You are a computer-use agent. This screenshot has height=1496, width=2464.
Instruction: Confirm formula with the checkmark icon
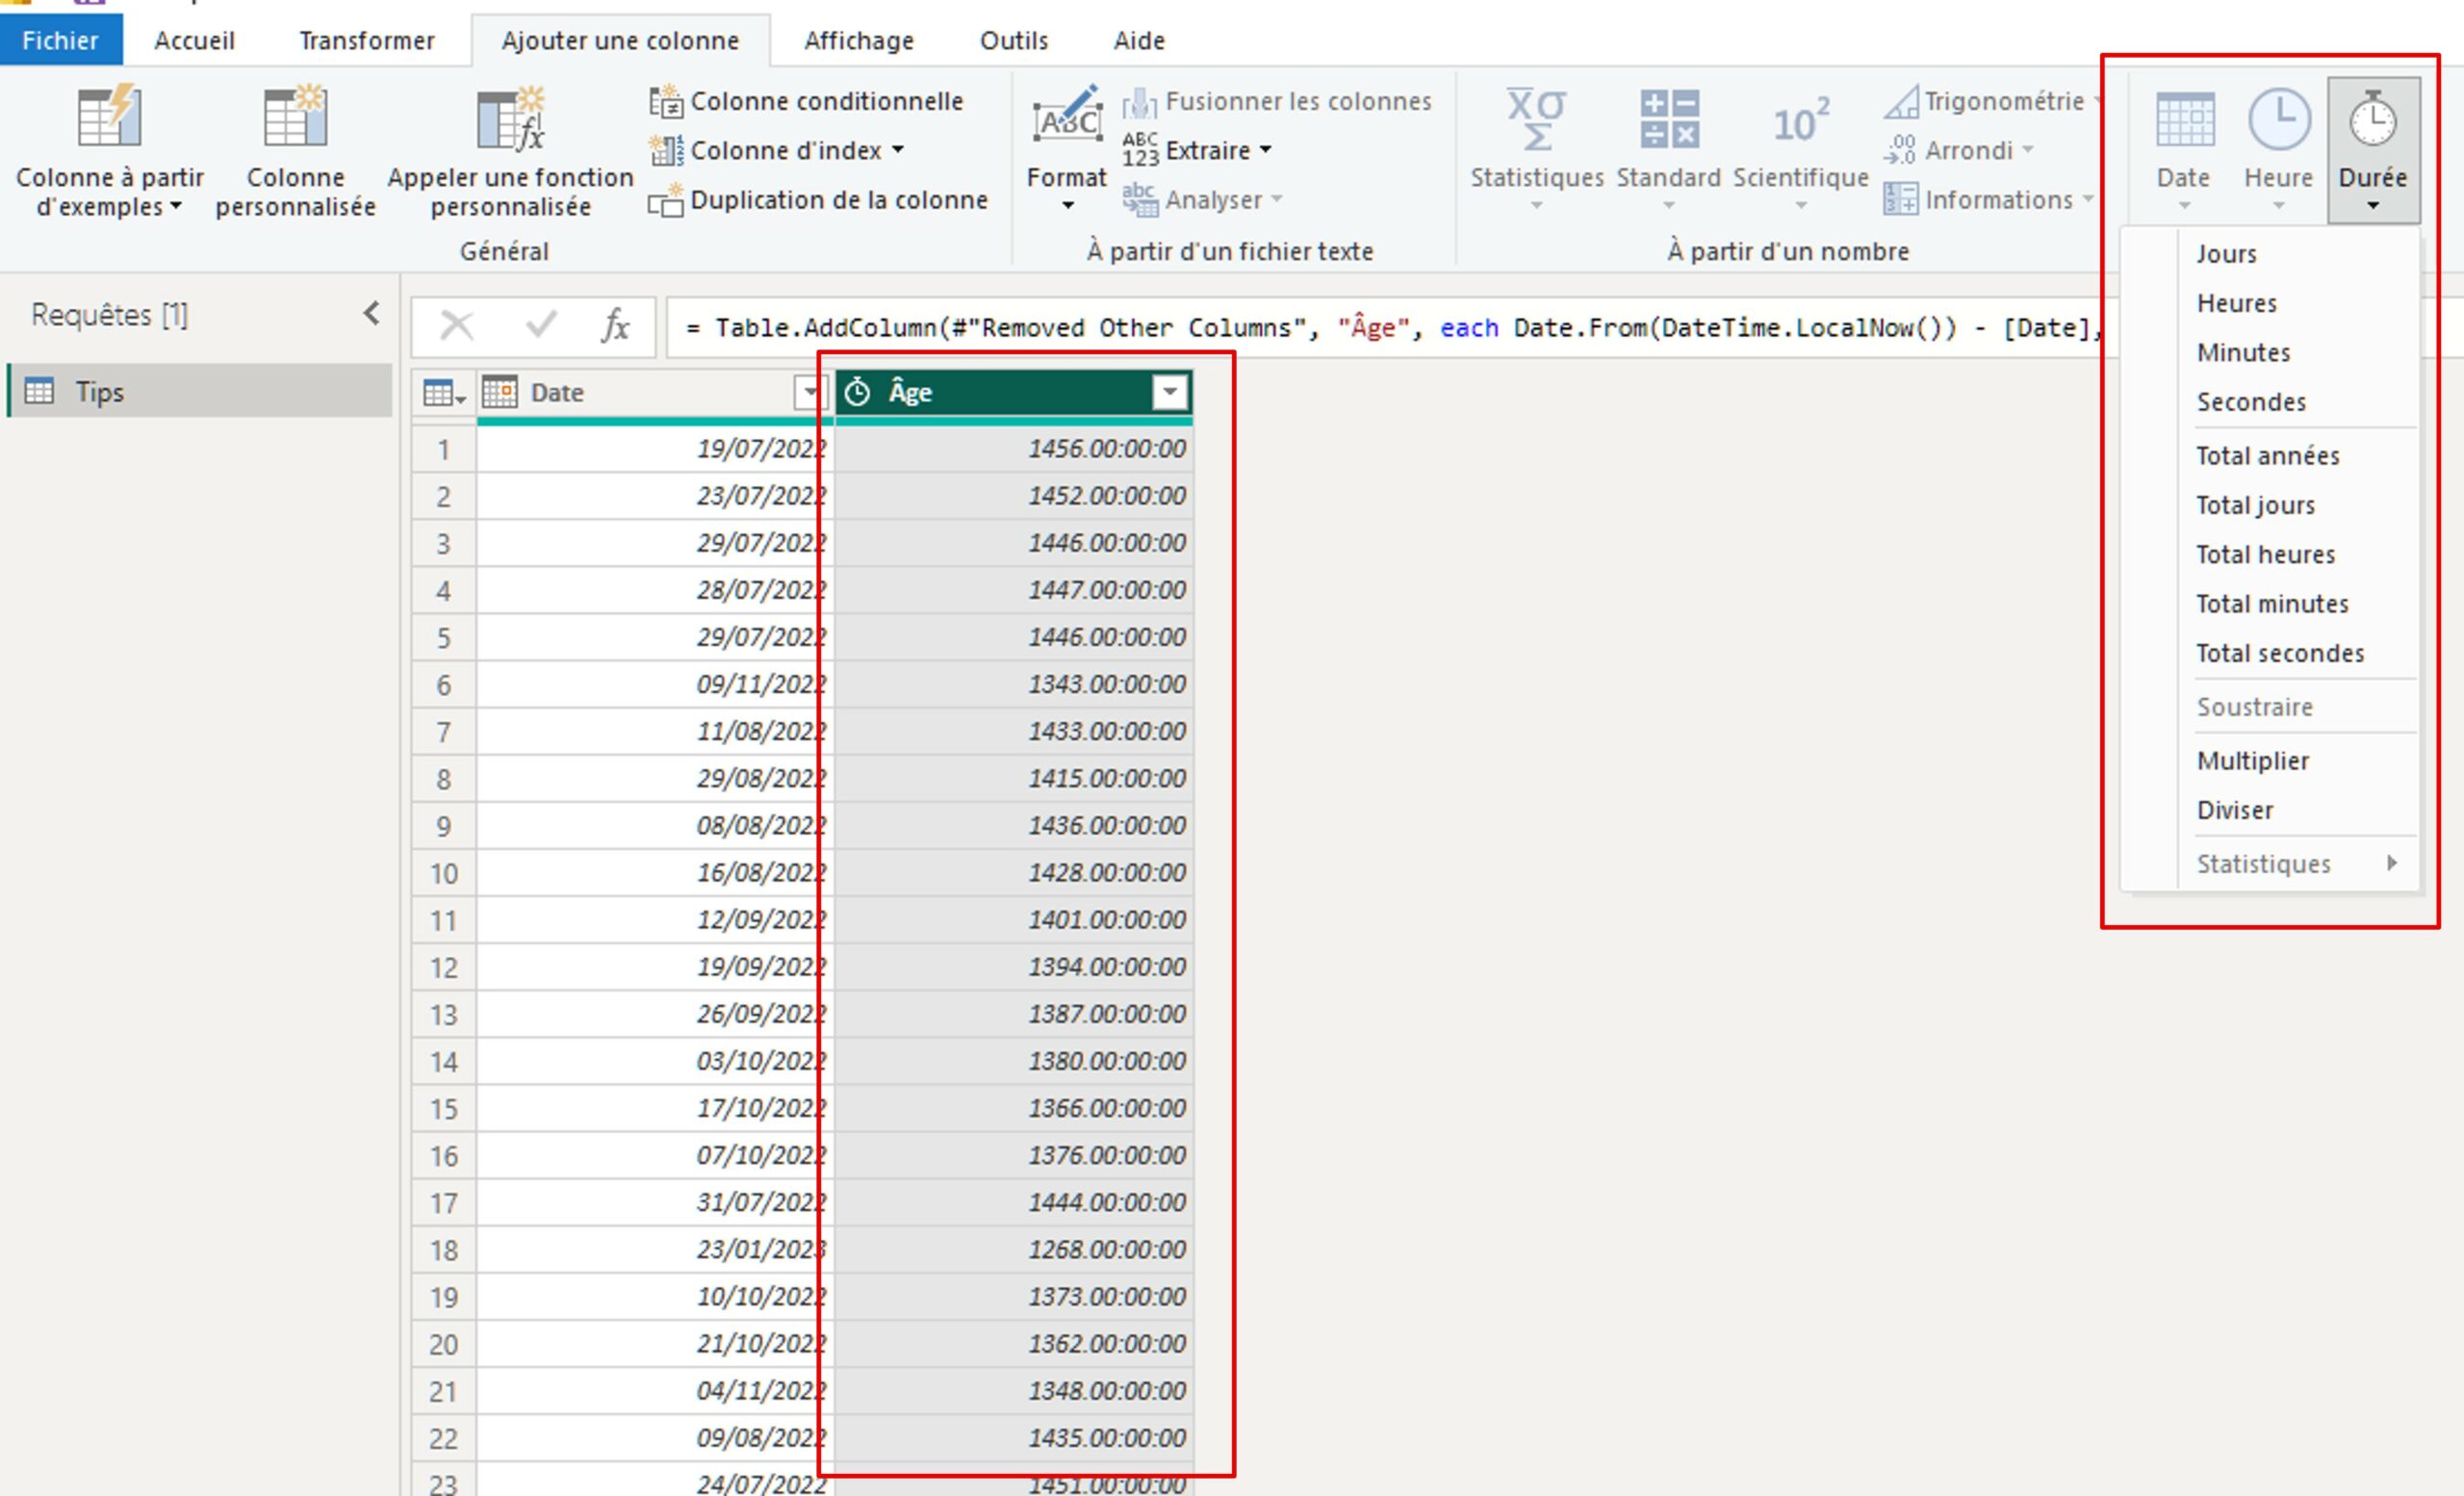point(541,325)
